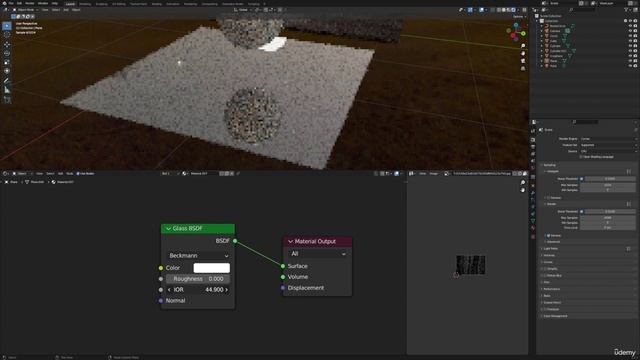
Task: Switch to the Shading workspace tab
Action: [x=156, y=4]
